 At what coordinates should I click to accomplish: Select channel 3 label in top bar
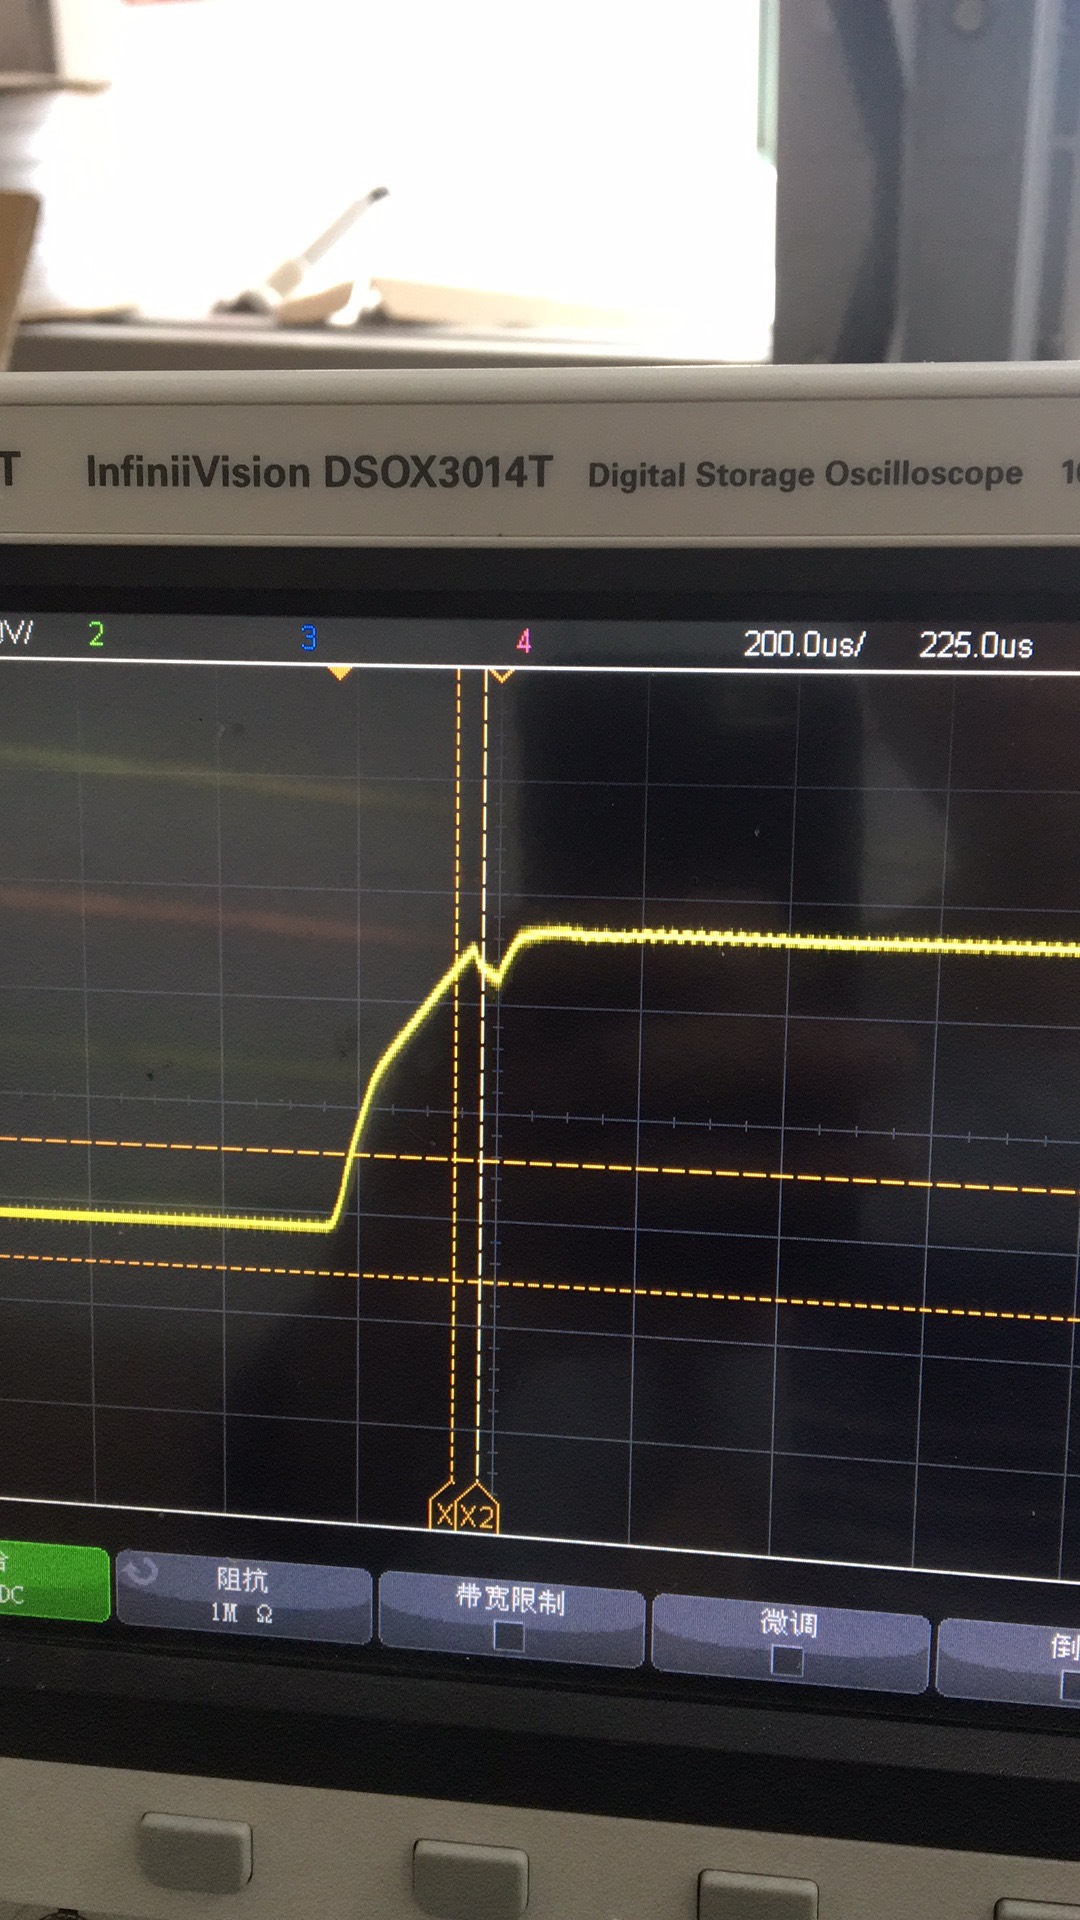(x=309, y=638)
